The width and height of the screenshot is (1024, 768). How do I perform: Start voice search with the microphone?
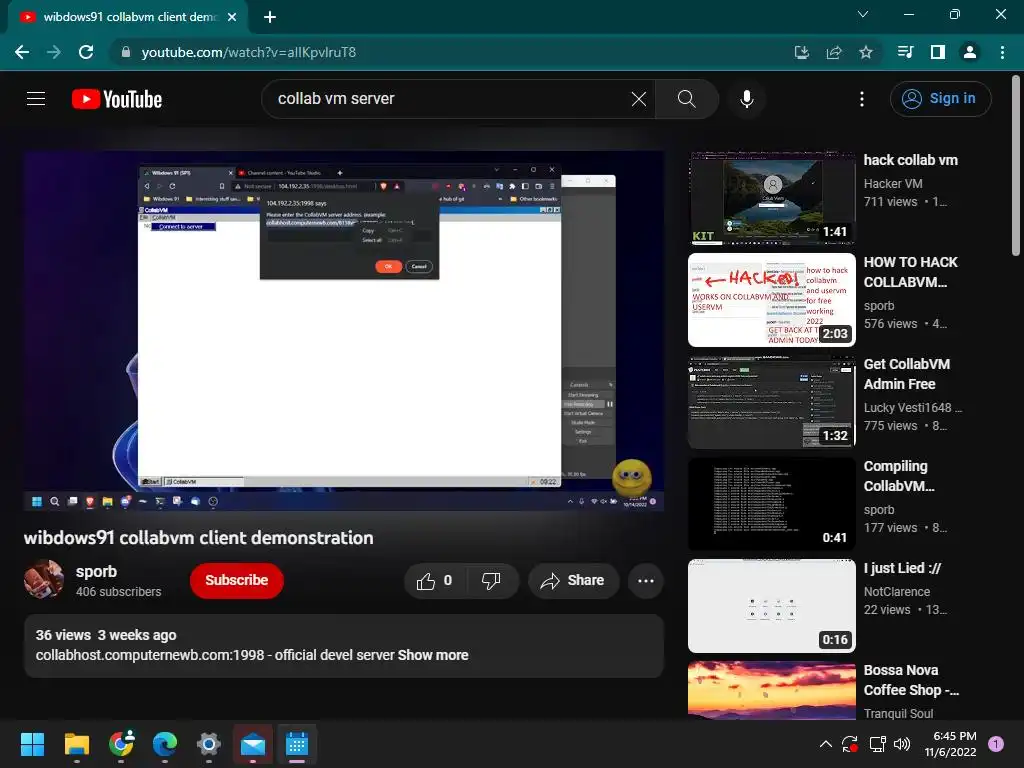[746, 99]
